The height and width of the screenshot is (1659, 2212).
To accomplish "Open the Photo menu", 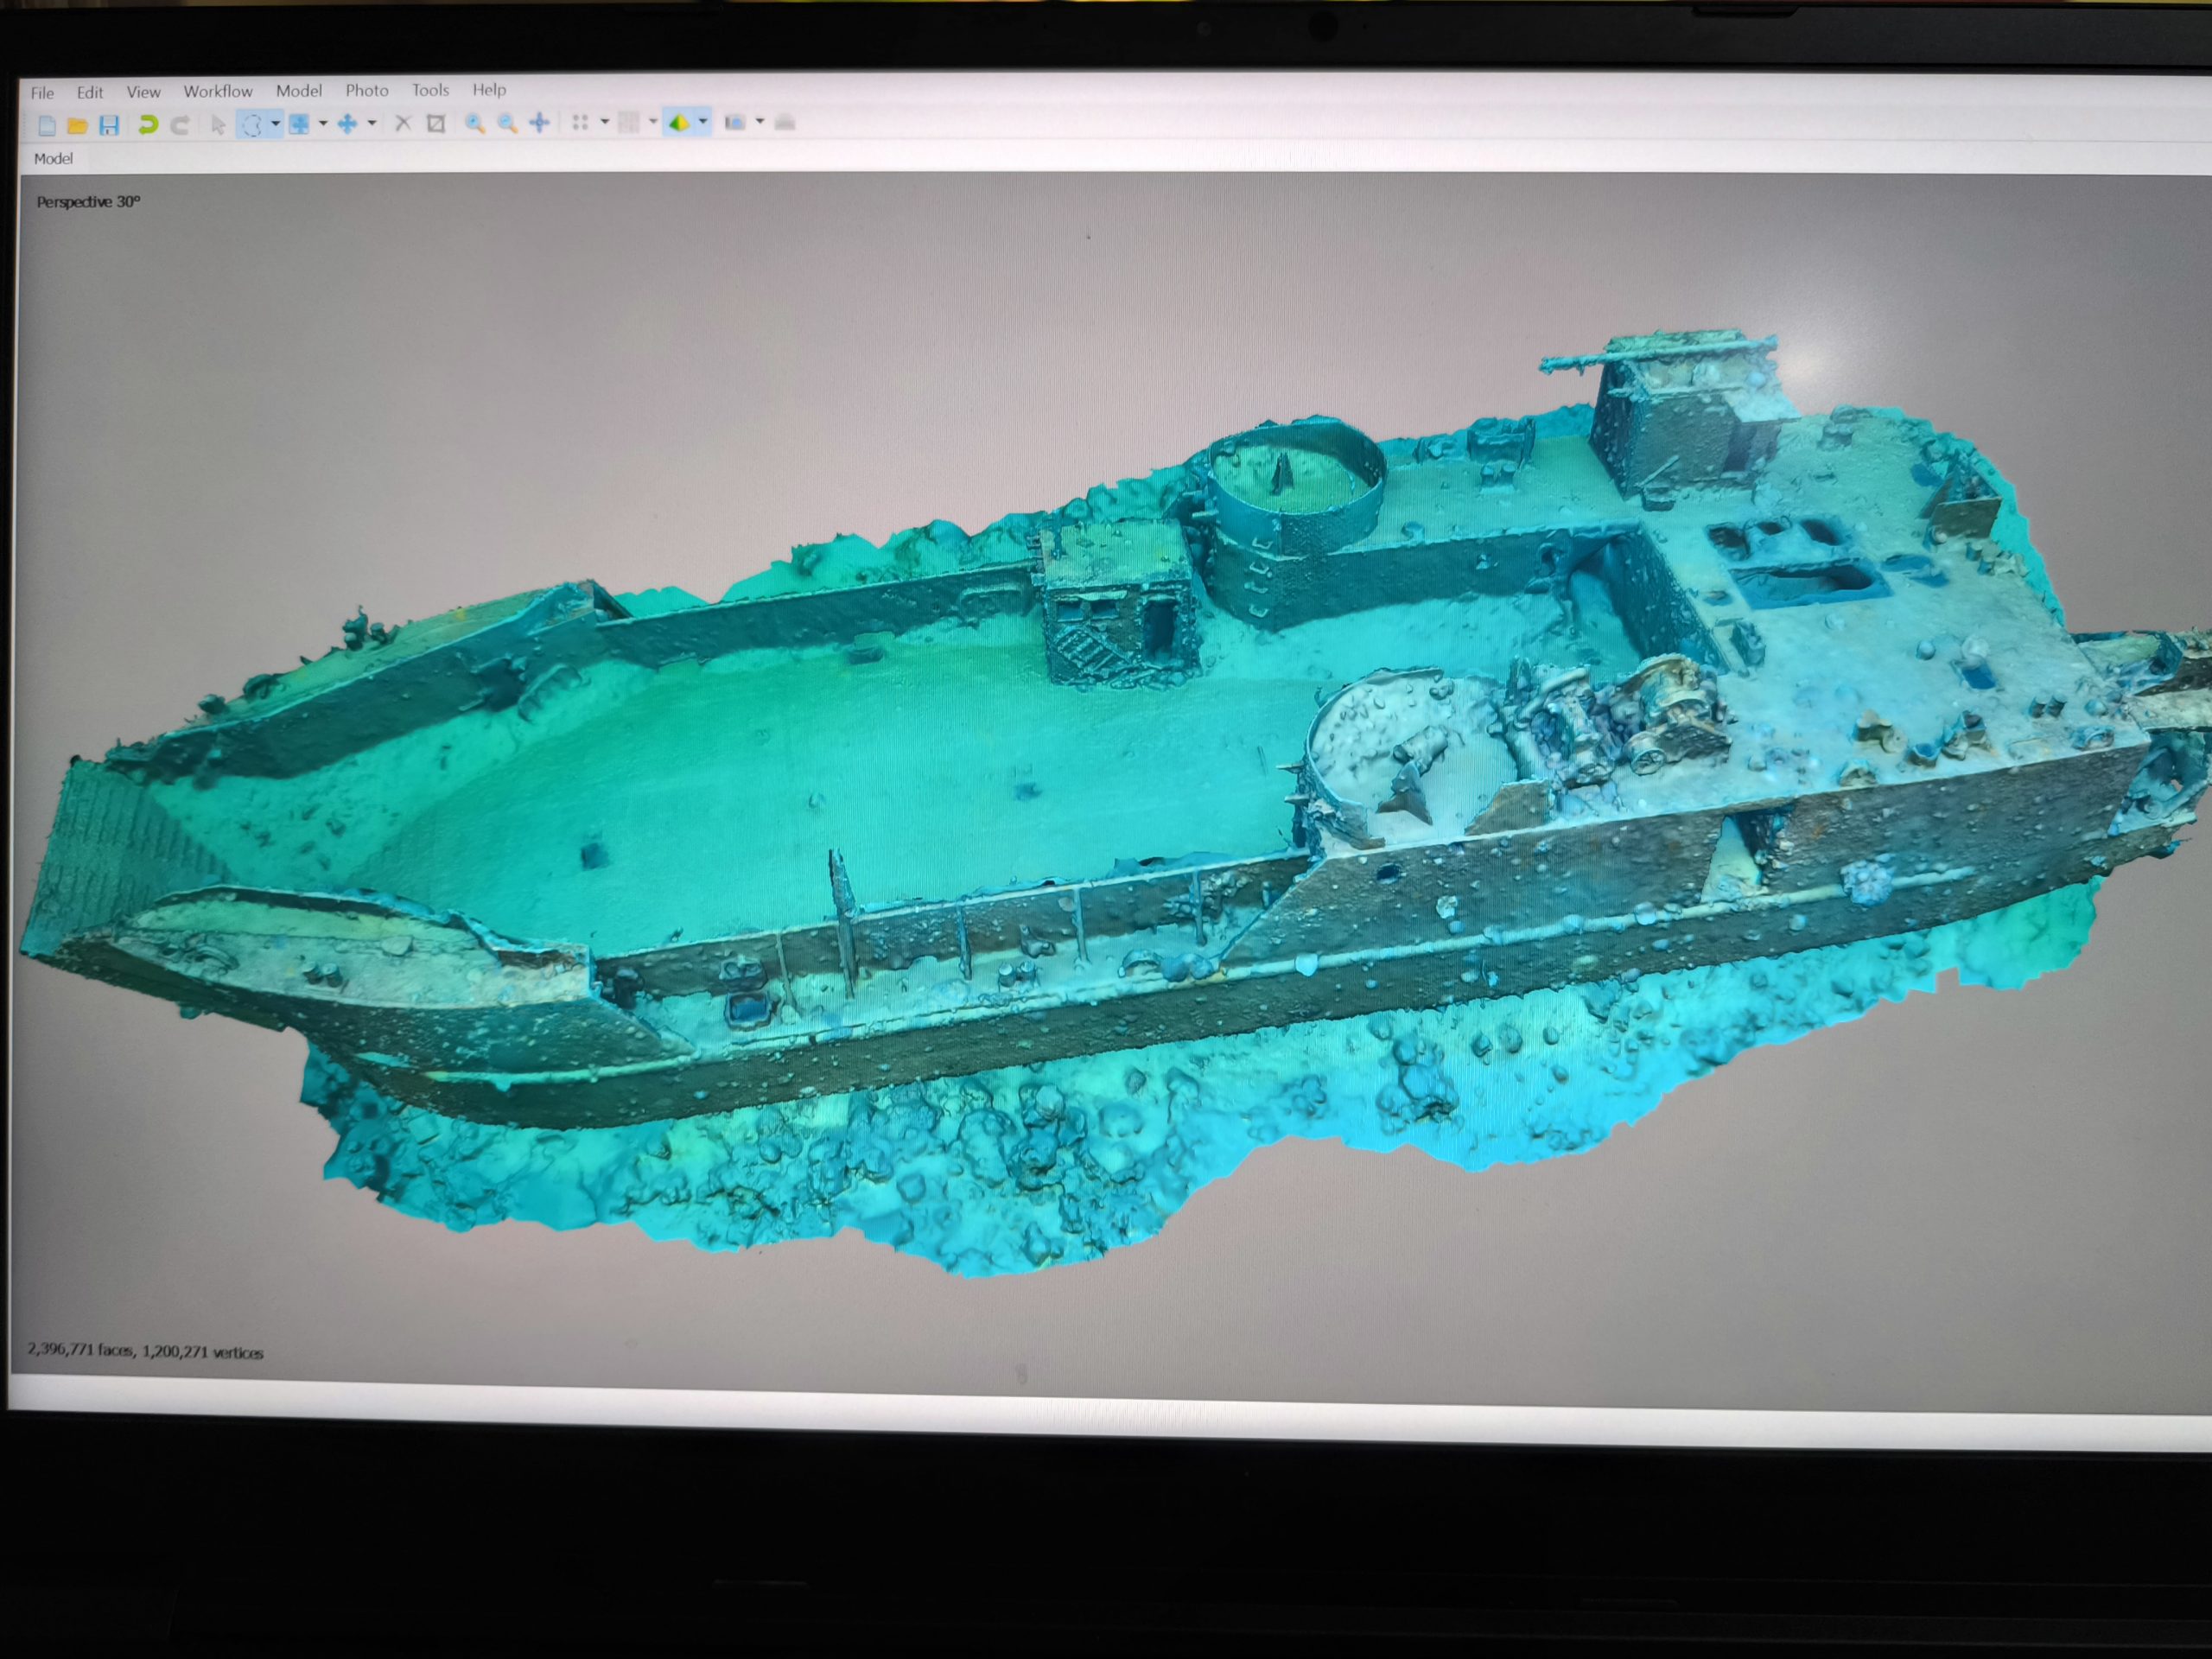I will (x=367, y=90).
